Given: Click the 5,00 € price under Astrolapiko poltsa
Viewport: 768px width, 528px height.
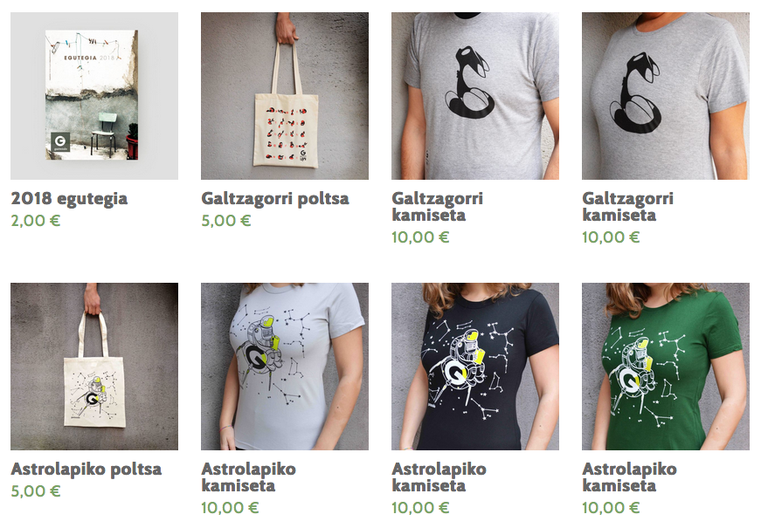Looking at the screenshot, I should pos(36,491).
